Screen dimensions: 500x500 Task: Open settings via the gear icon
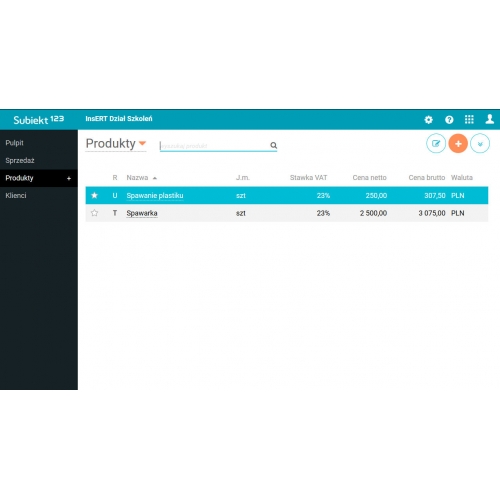(429, 119)
